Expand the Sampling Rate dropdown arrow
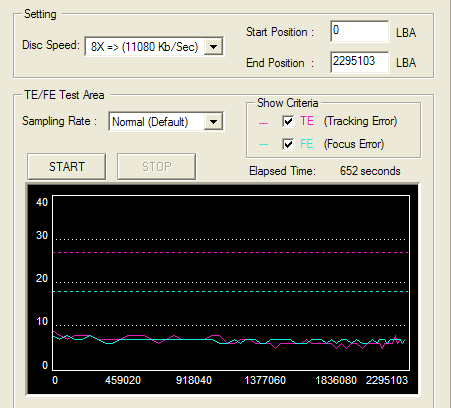The height and width of the screenshot is (408, 451). pyautogui.click(x=213, y=122)
